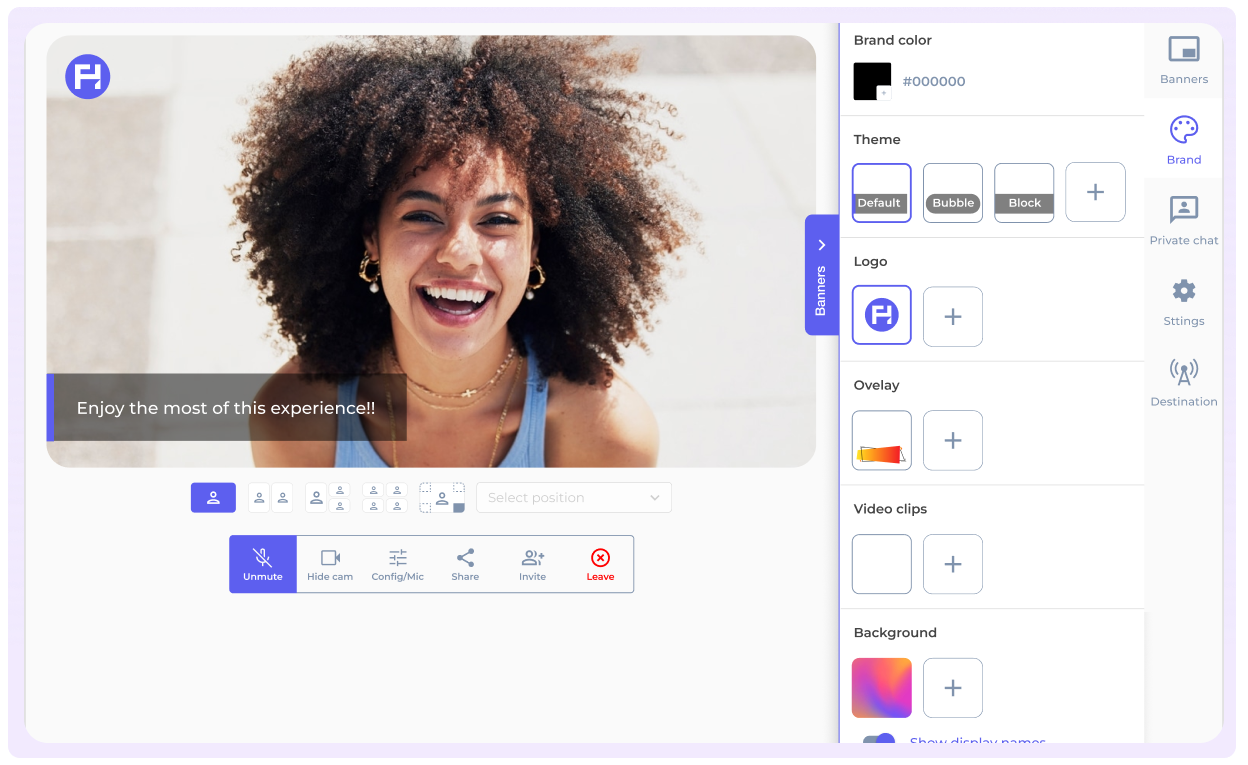Invite participants using the Invite icon

(x=533, y=558)
